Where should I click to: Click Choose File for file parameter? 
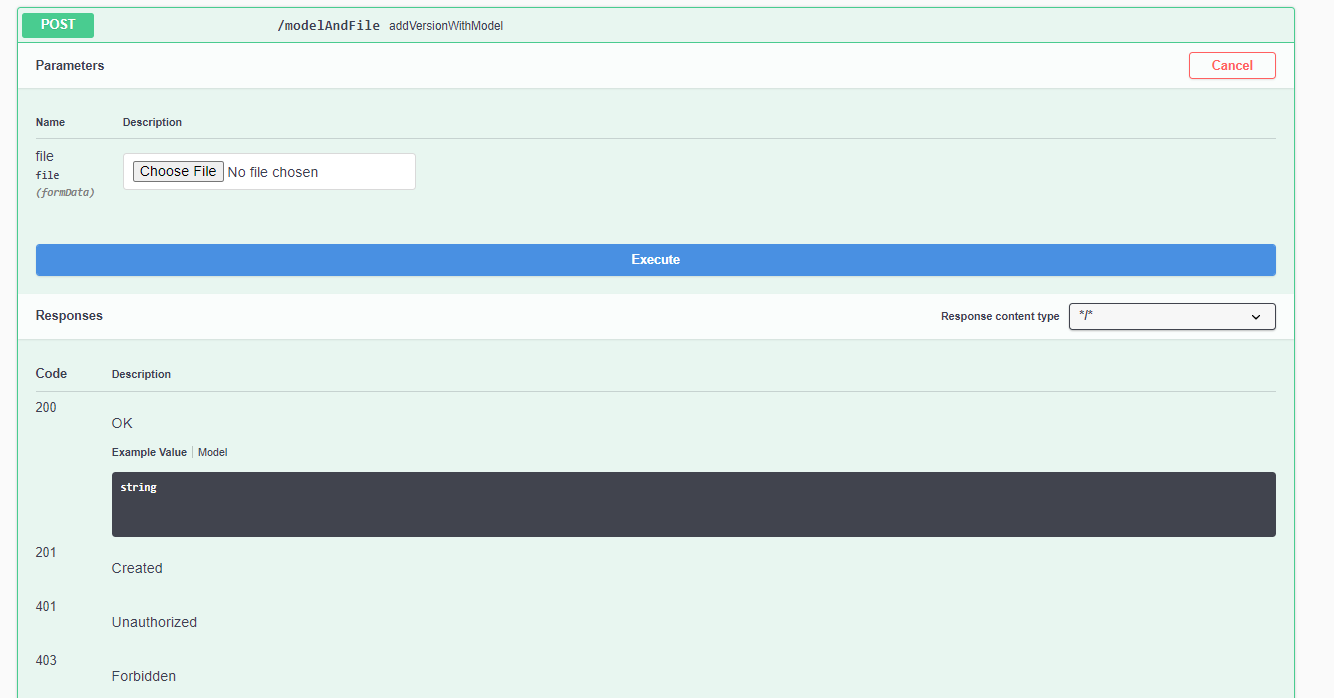178,171
